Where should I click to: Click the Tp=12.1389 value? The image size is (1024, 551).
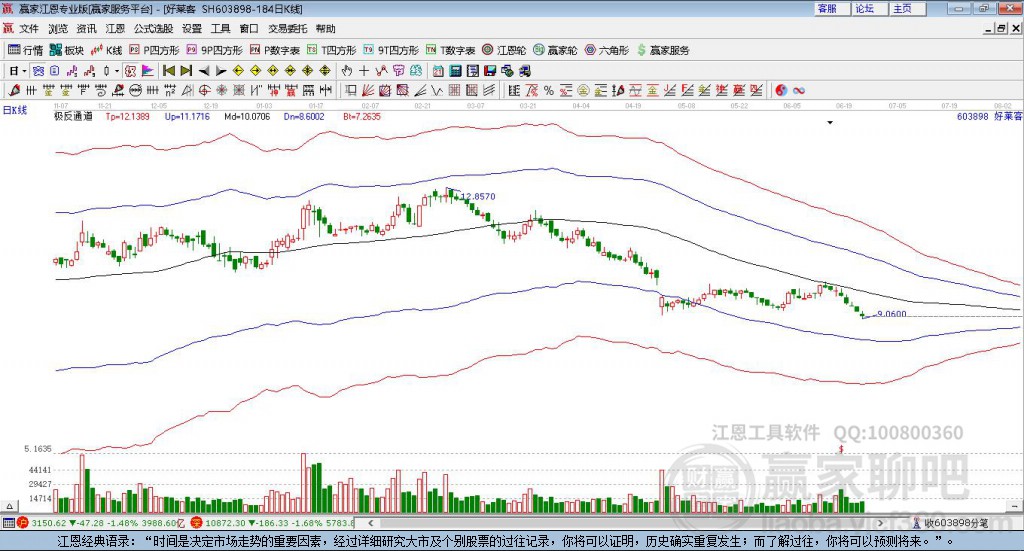pyautogui.click(x=127, y=116)
